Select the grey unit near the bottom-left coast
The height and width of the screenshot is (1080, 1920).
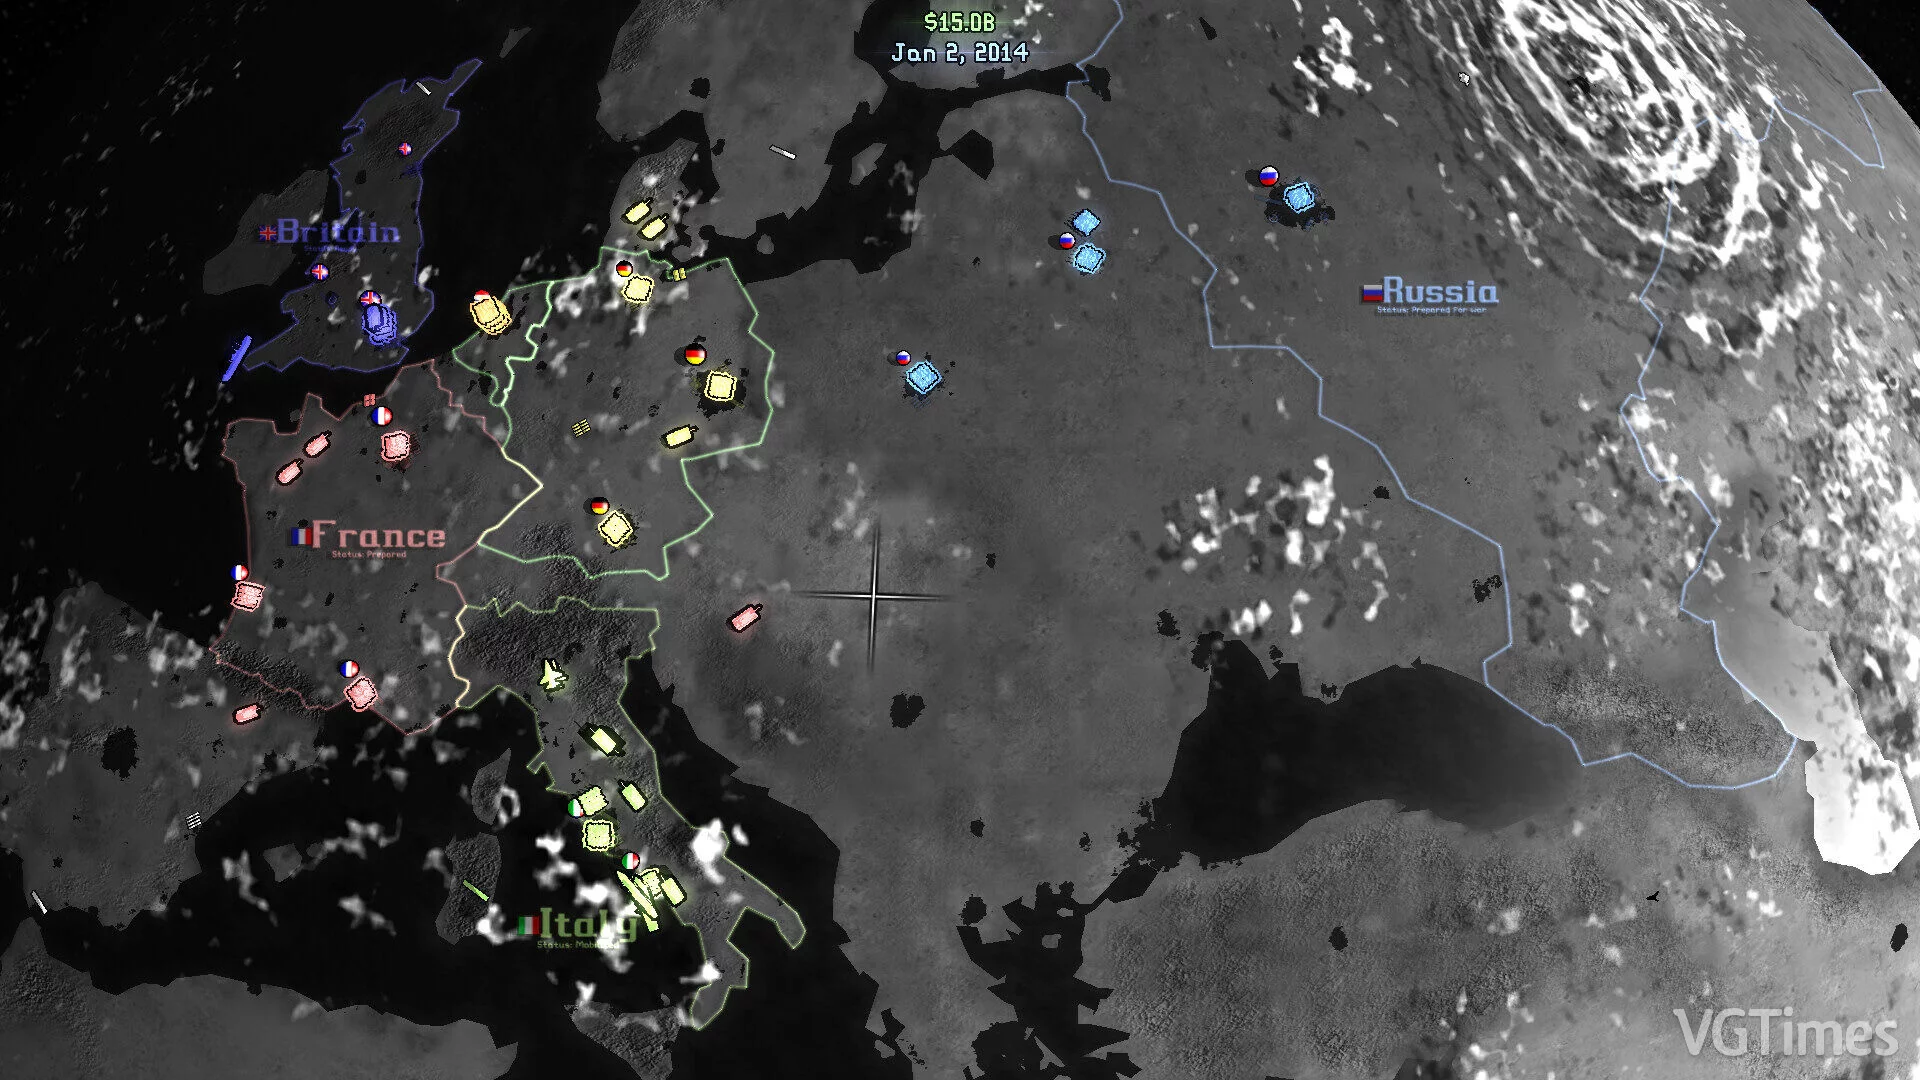pyautogui.click(x=39, y=902)
